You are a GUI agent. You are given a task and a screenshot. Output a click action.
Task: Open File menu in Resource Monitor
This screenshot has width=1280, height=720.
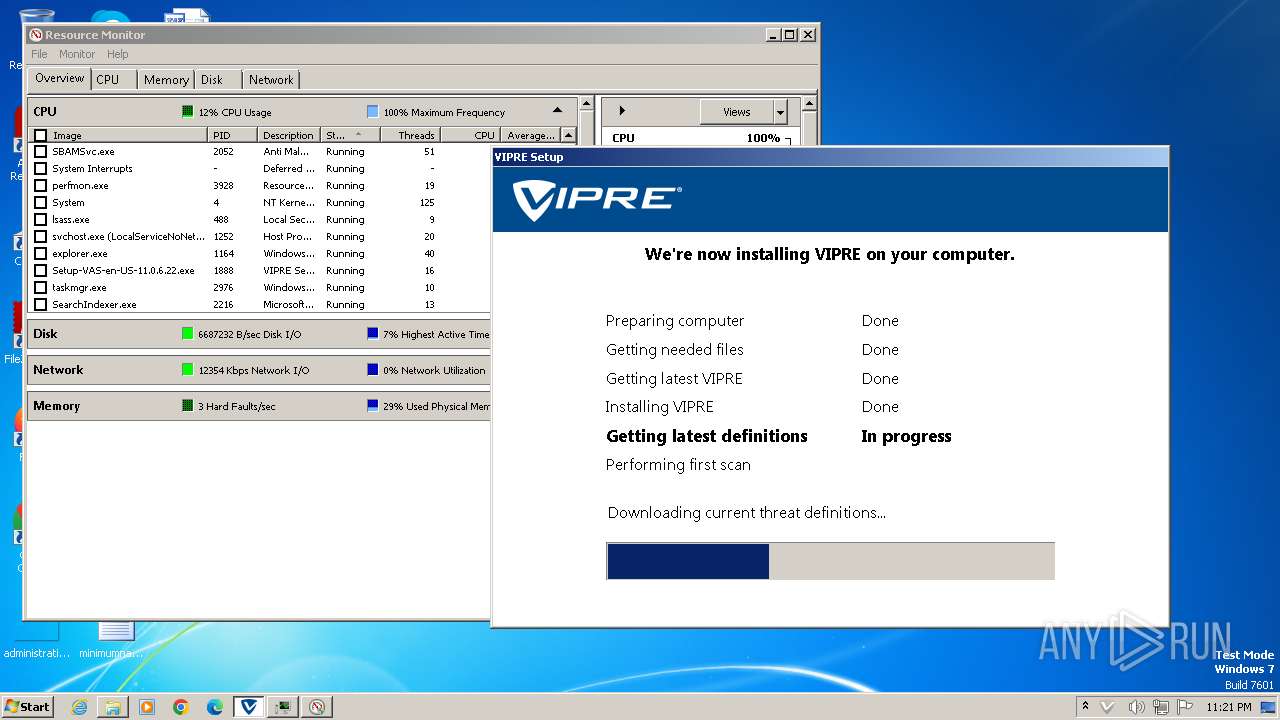tap(39, 54)
